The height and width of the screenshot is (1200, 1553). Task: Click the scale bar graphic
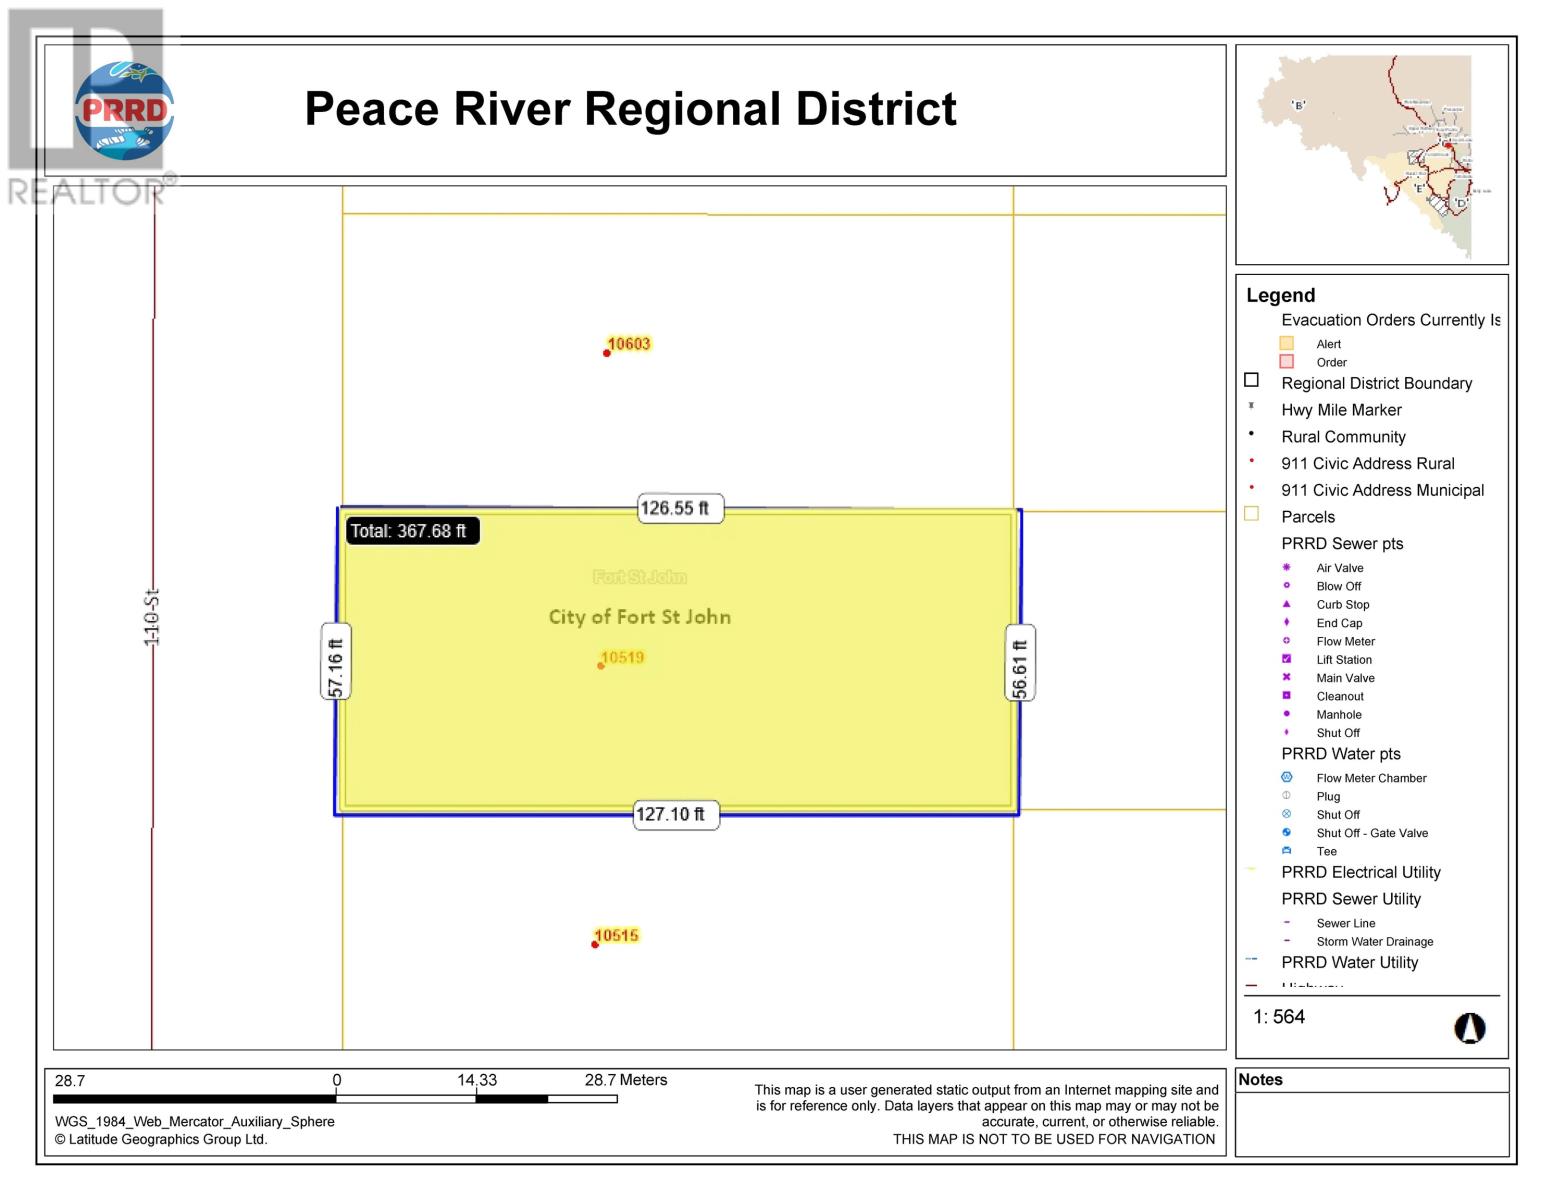coord(335,1099)
